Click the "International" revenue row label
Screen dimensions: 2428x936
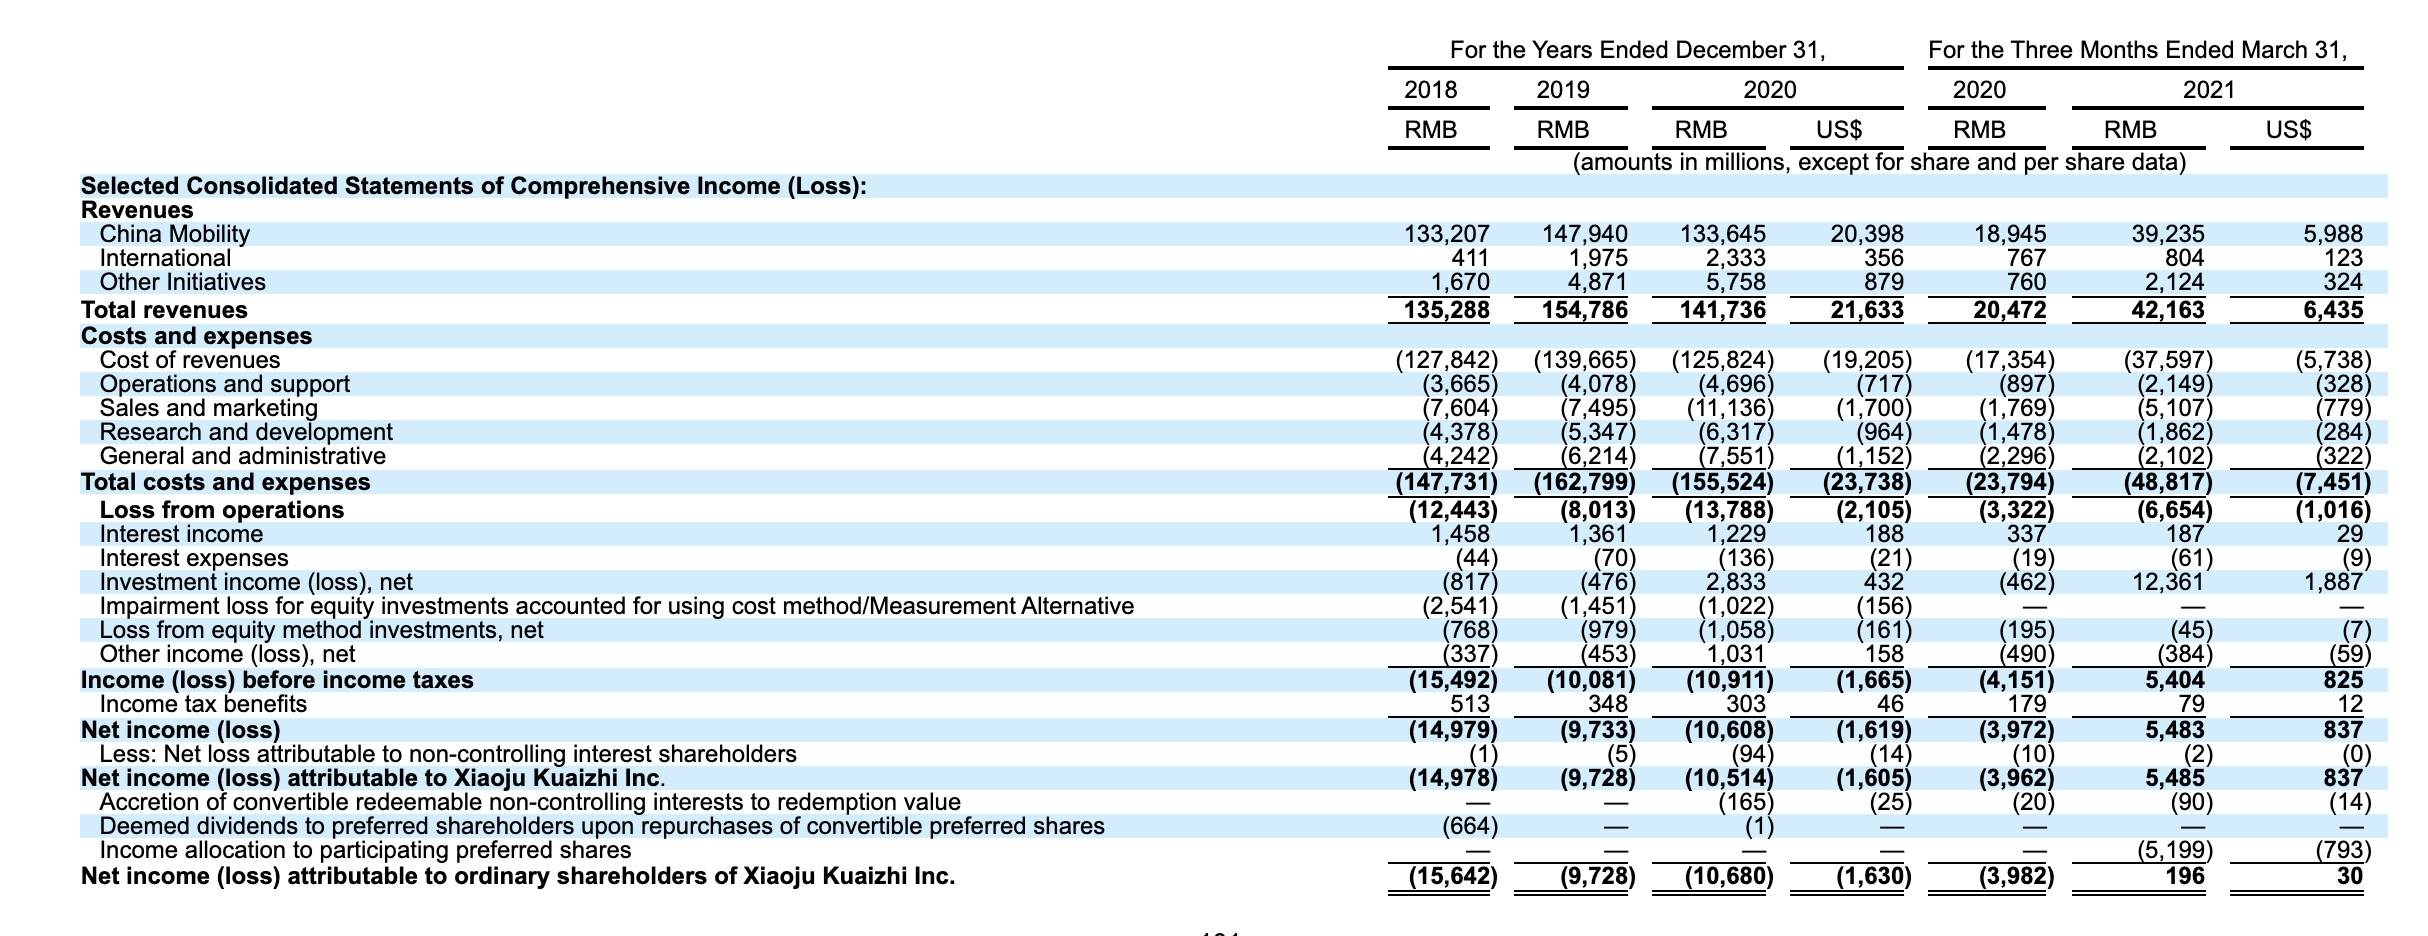click(165, 258)
